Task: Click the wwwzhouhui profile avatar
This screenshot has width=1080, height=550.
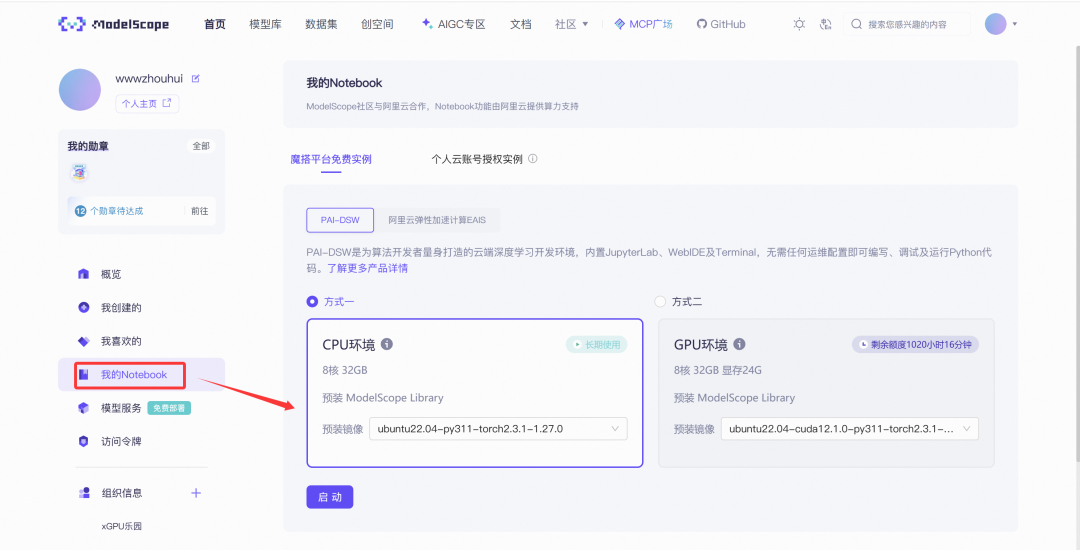Action: click(80, 89)
